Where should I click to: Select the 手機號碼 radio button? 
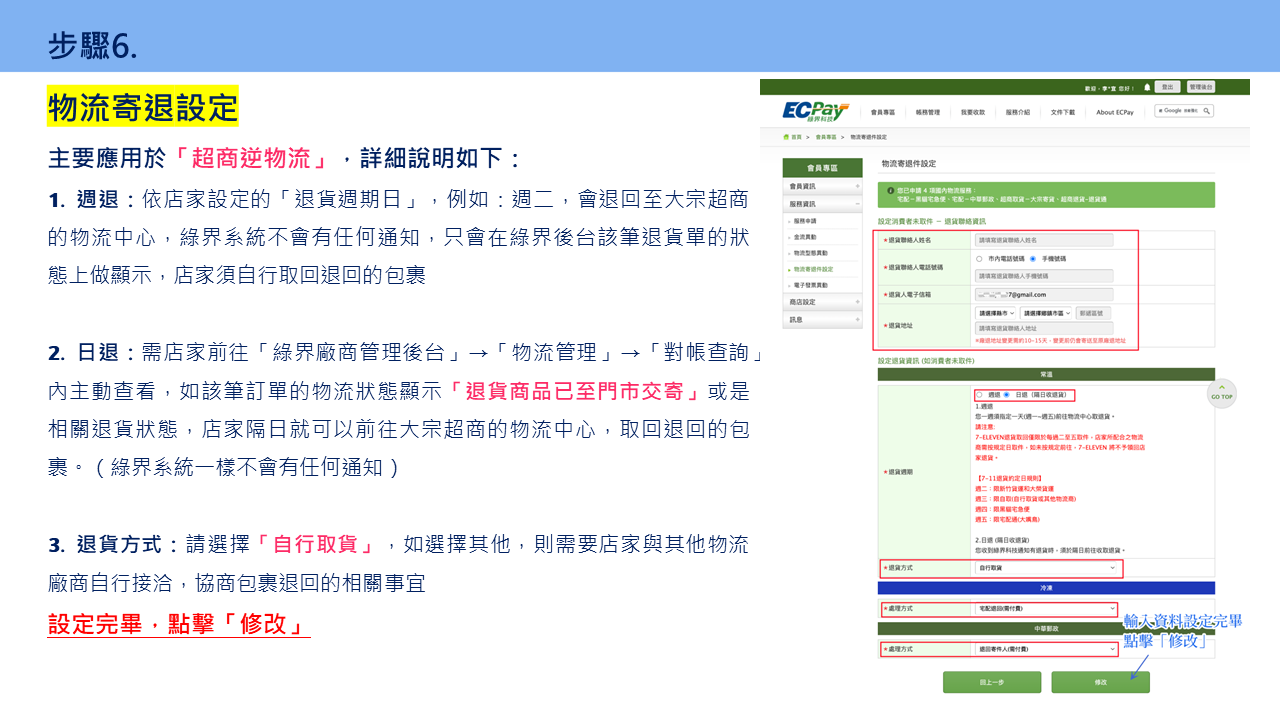pyautogui.click(x=1032, y=259)
